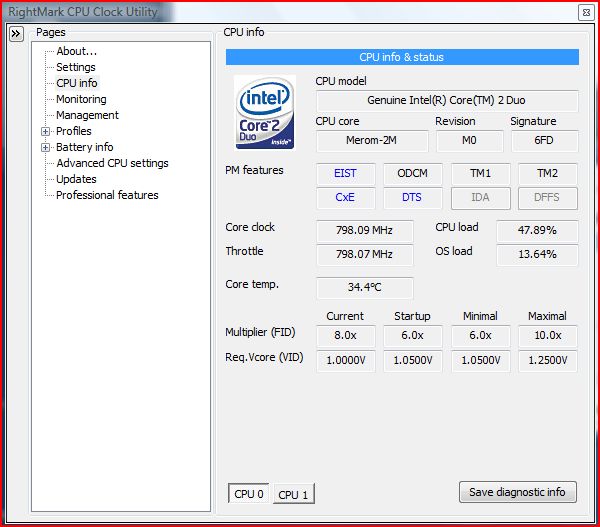Click the 'PM features' label
This screenshot has height=527, width=600.
(x=254, y=170)
